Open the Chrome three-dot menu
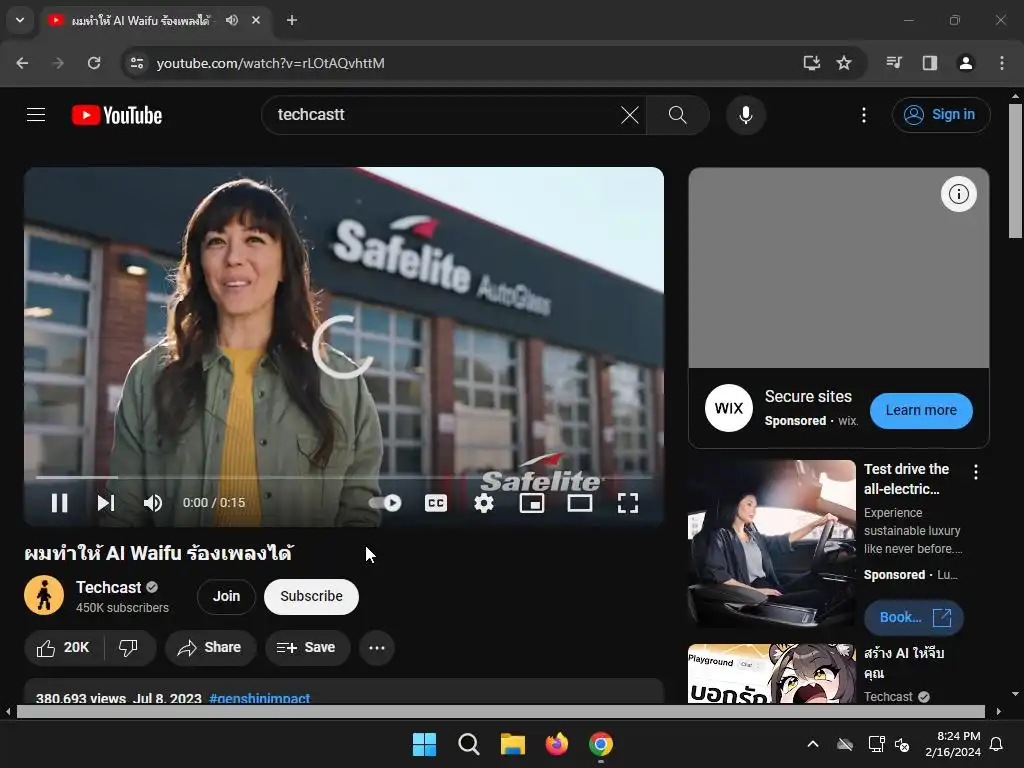Screen dimensions: 1024x768 click(1002, 63)
